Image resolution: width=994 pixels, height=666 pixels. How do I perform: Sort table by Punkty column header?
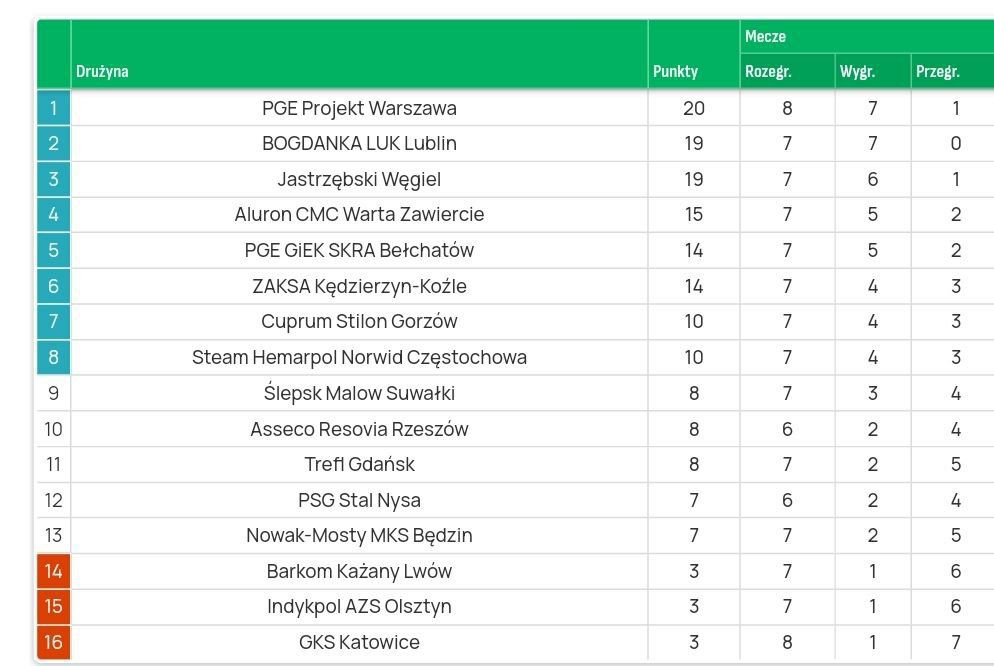(676, 72)
